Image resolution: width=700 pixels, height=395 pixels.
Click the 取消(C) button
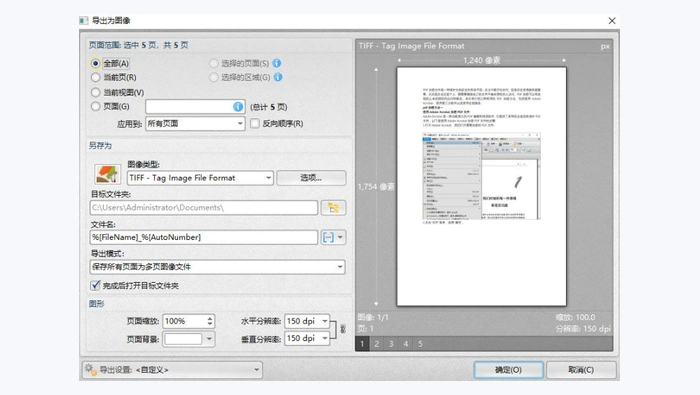[x=581, y=370]
